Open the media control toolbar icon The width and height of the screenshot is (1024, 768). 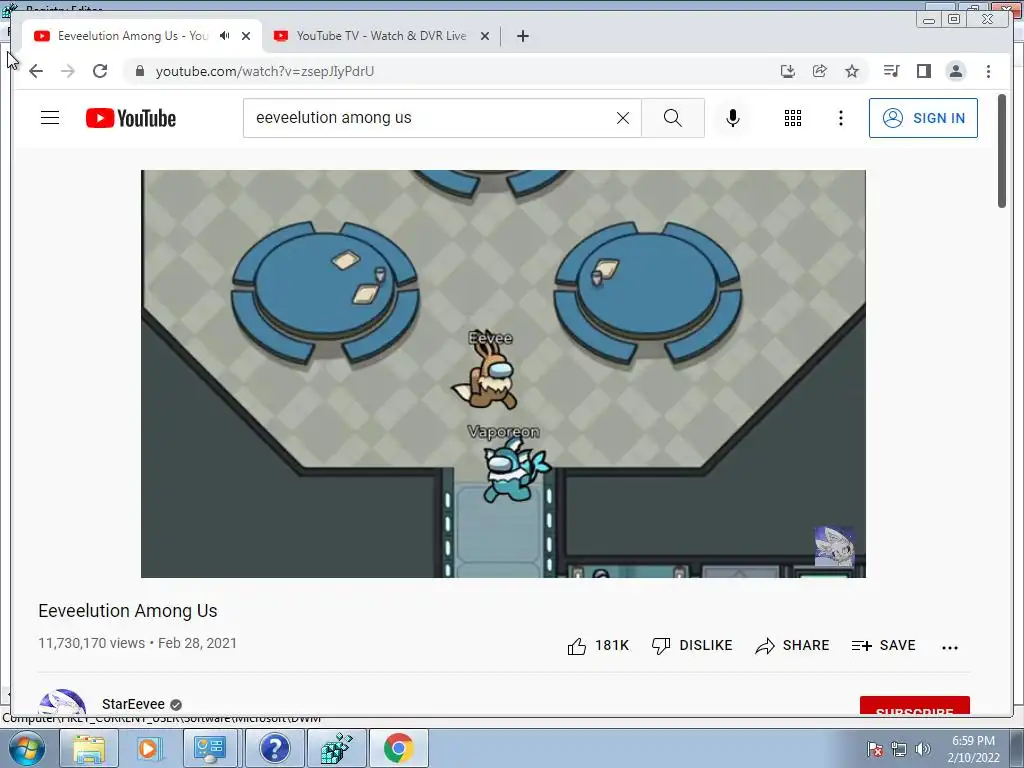(x=891, y=71)
